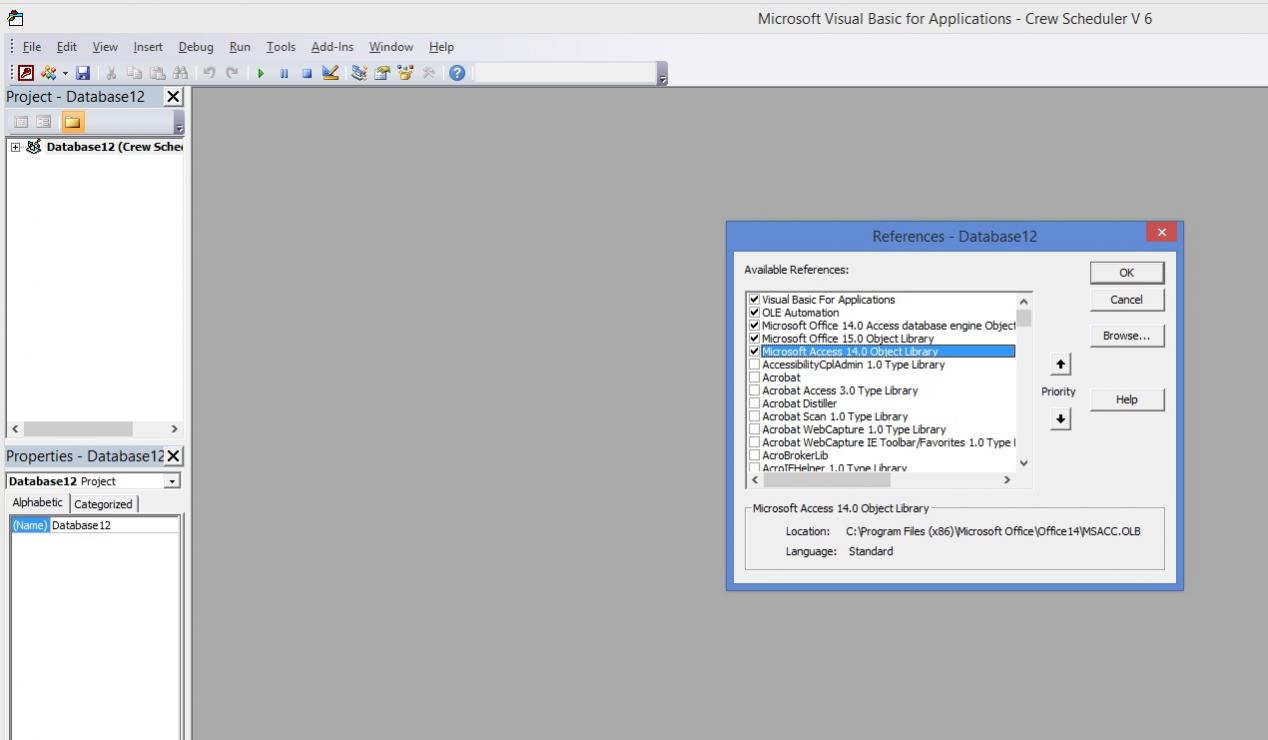Click the (Name) property value field
The height and width of the screenshot is (740, 1268).
114,525
